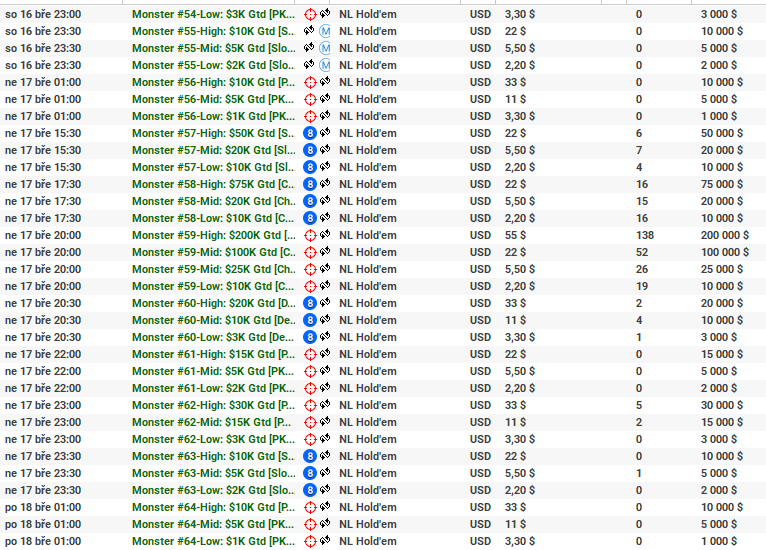The height and width of the screenshot is (550, 766).
Task: Click the crosshair icon in Monster #56-High row
Action: pyautogui.click(x=310, y=83)
